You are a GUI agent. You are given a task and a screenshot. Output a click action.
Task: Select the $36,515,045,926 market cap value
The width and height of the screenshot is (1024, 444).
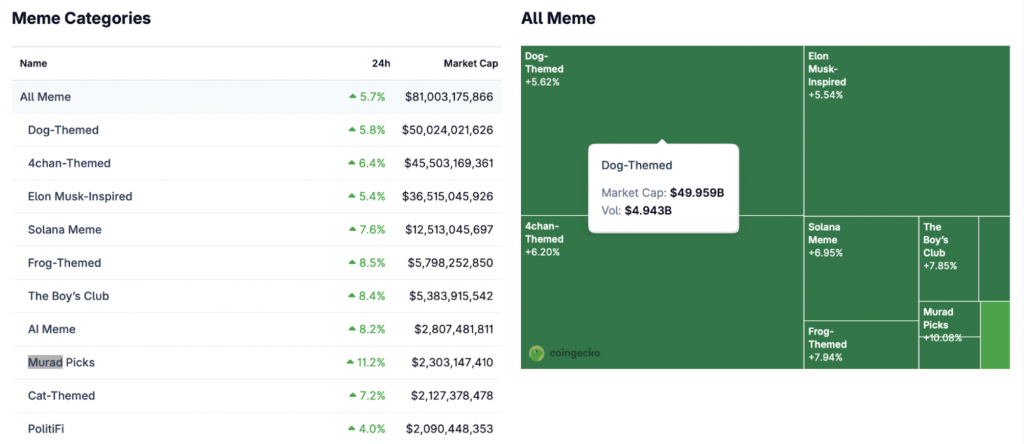pyautogui.click(x=449, y=197)
